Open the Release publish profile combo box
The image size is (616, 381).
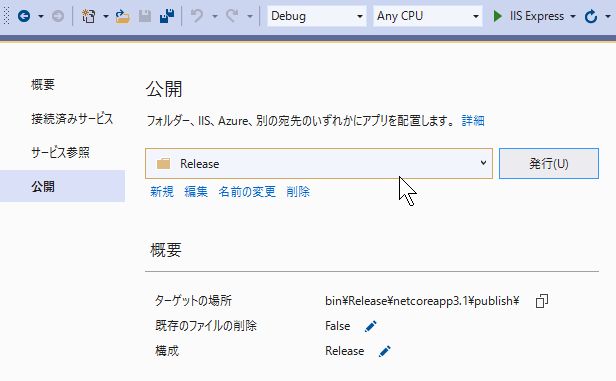click(x=319, y=163)
